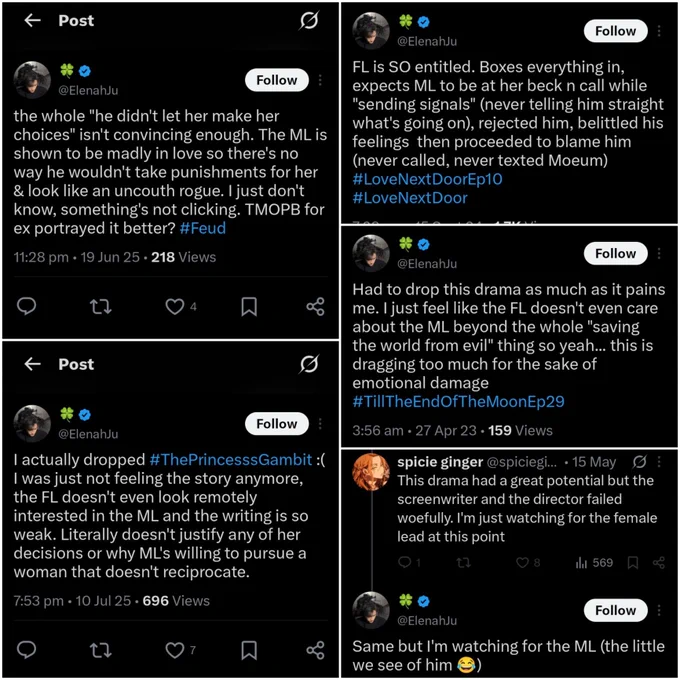The height and width of the screenshot is (680, 680).
Task: Bookmark the #Feud post
Action: pos(249,307)
